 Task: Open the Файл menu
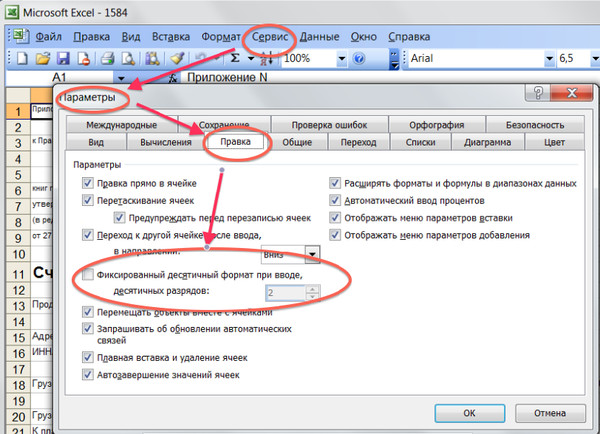(49, 37)
